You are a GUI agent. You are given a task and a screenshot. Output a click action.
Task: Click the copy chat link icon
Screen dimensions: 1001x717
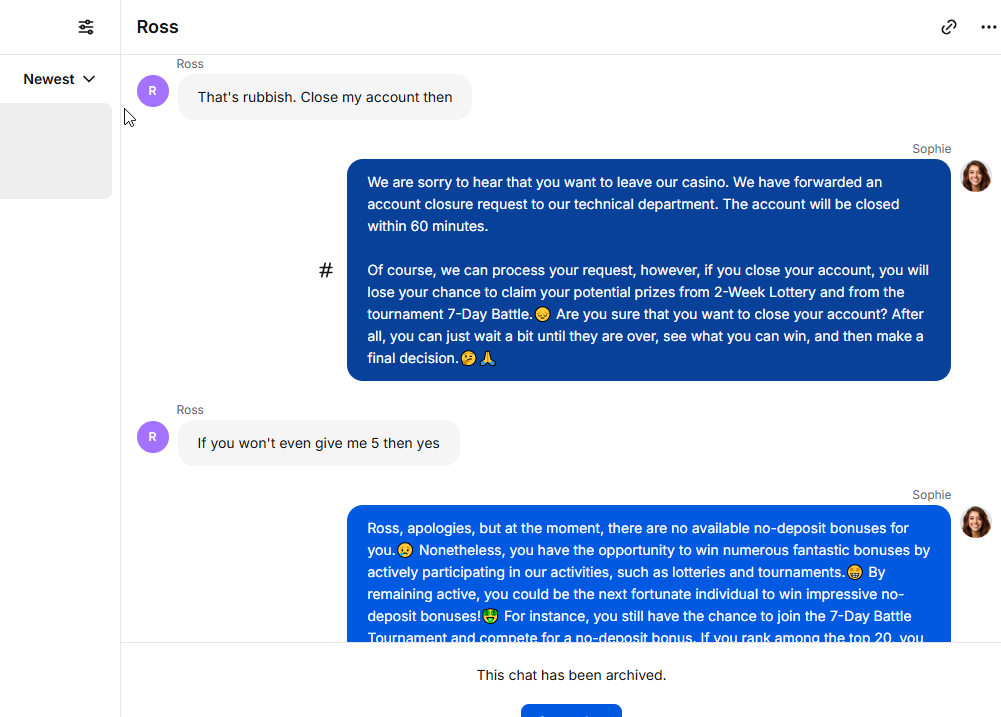pyautogui.click(x=949, y=27)
